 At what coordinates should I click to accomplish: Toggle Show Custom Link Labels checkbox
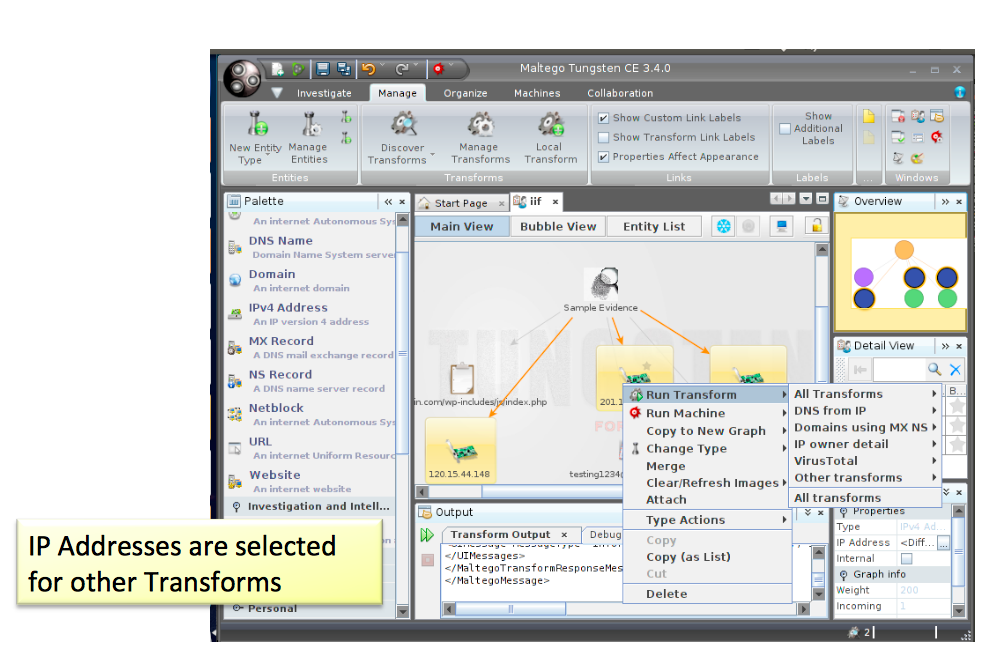(604, 118)
